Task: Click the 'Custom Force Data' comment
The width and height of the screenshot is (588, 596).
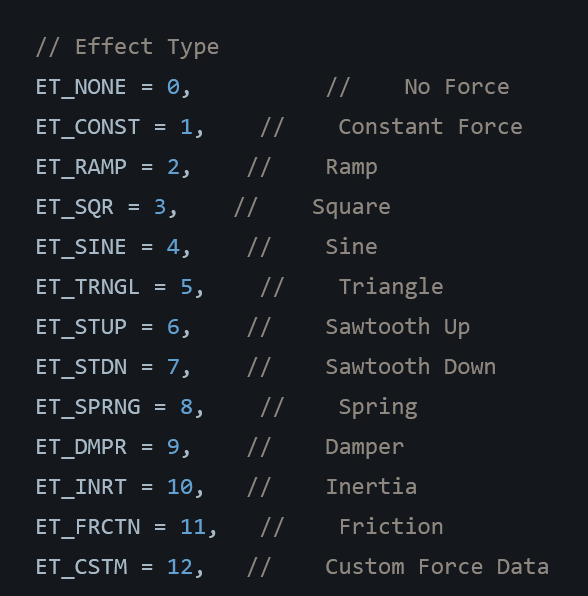Action: [437, 567]
